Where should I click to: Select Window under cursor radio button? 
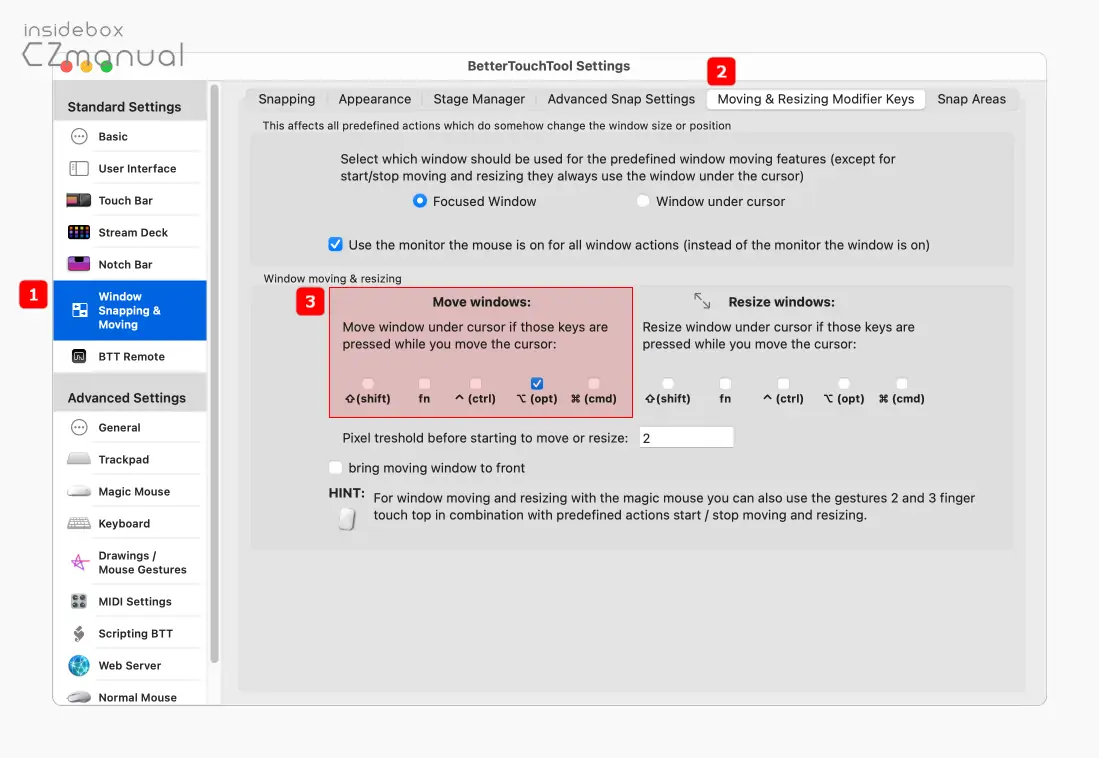tap(643, 201)
